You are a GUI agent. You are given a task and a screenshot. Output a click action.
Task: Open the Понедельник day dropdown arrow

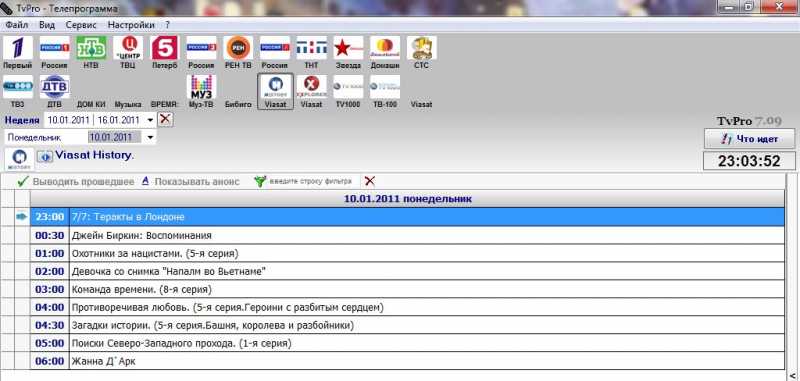(x=150, y=137)
